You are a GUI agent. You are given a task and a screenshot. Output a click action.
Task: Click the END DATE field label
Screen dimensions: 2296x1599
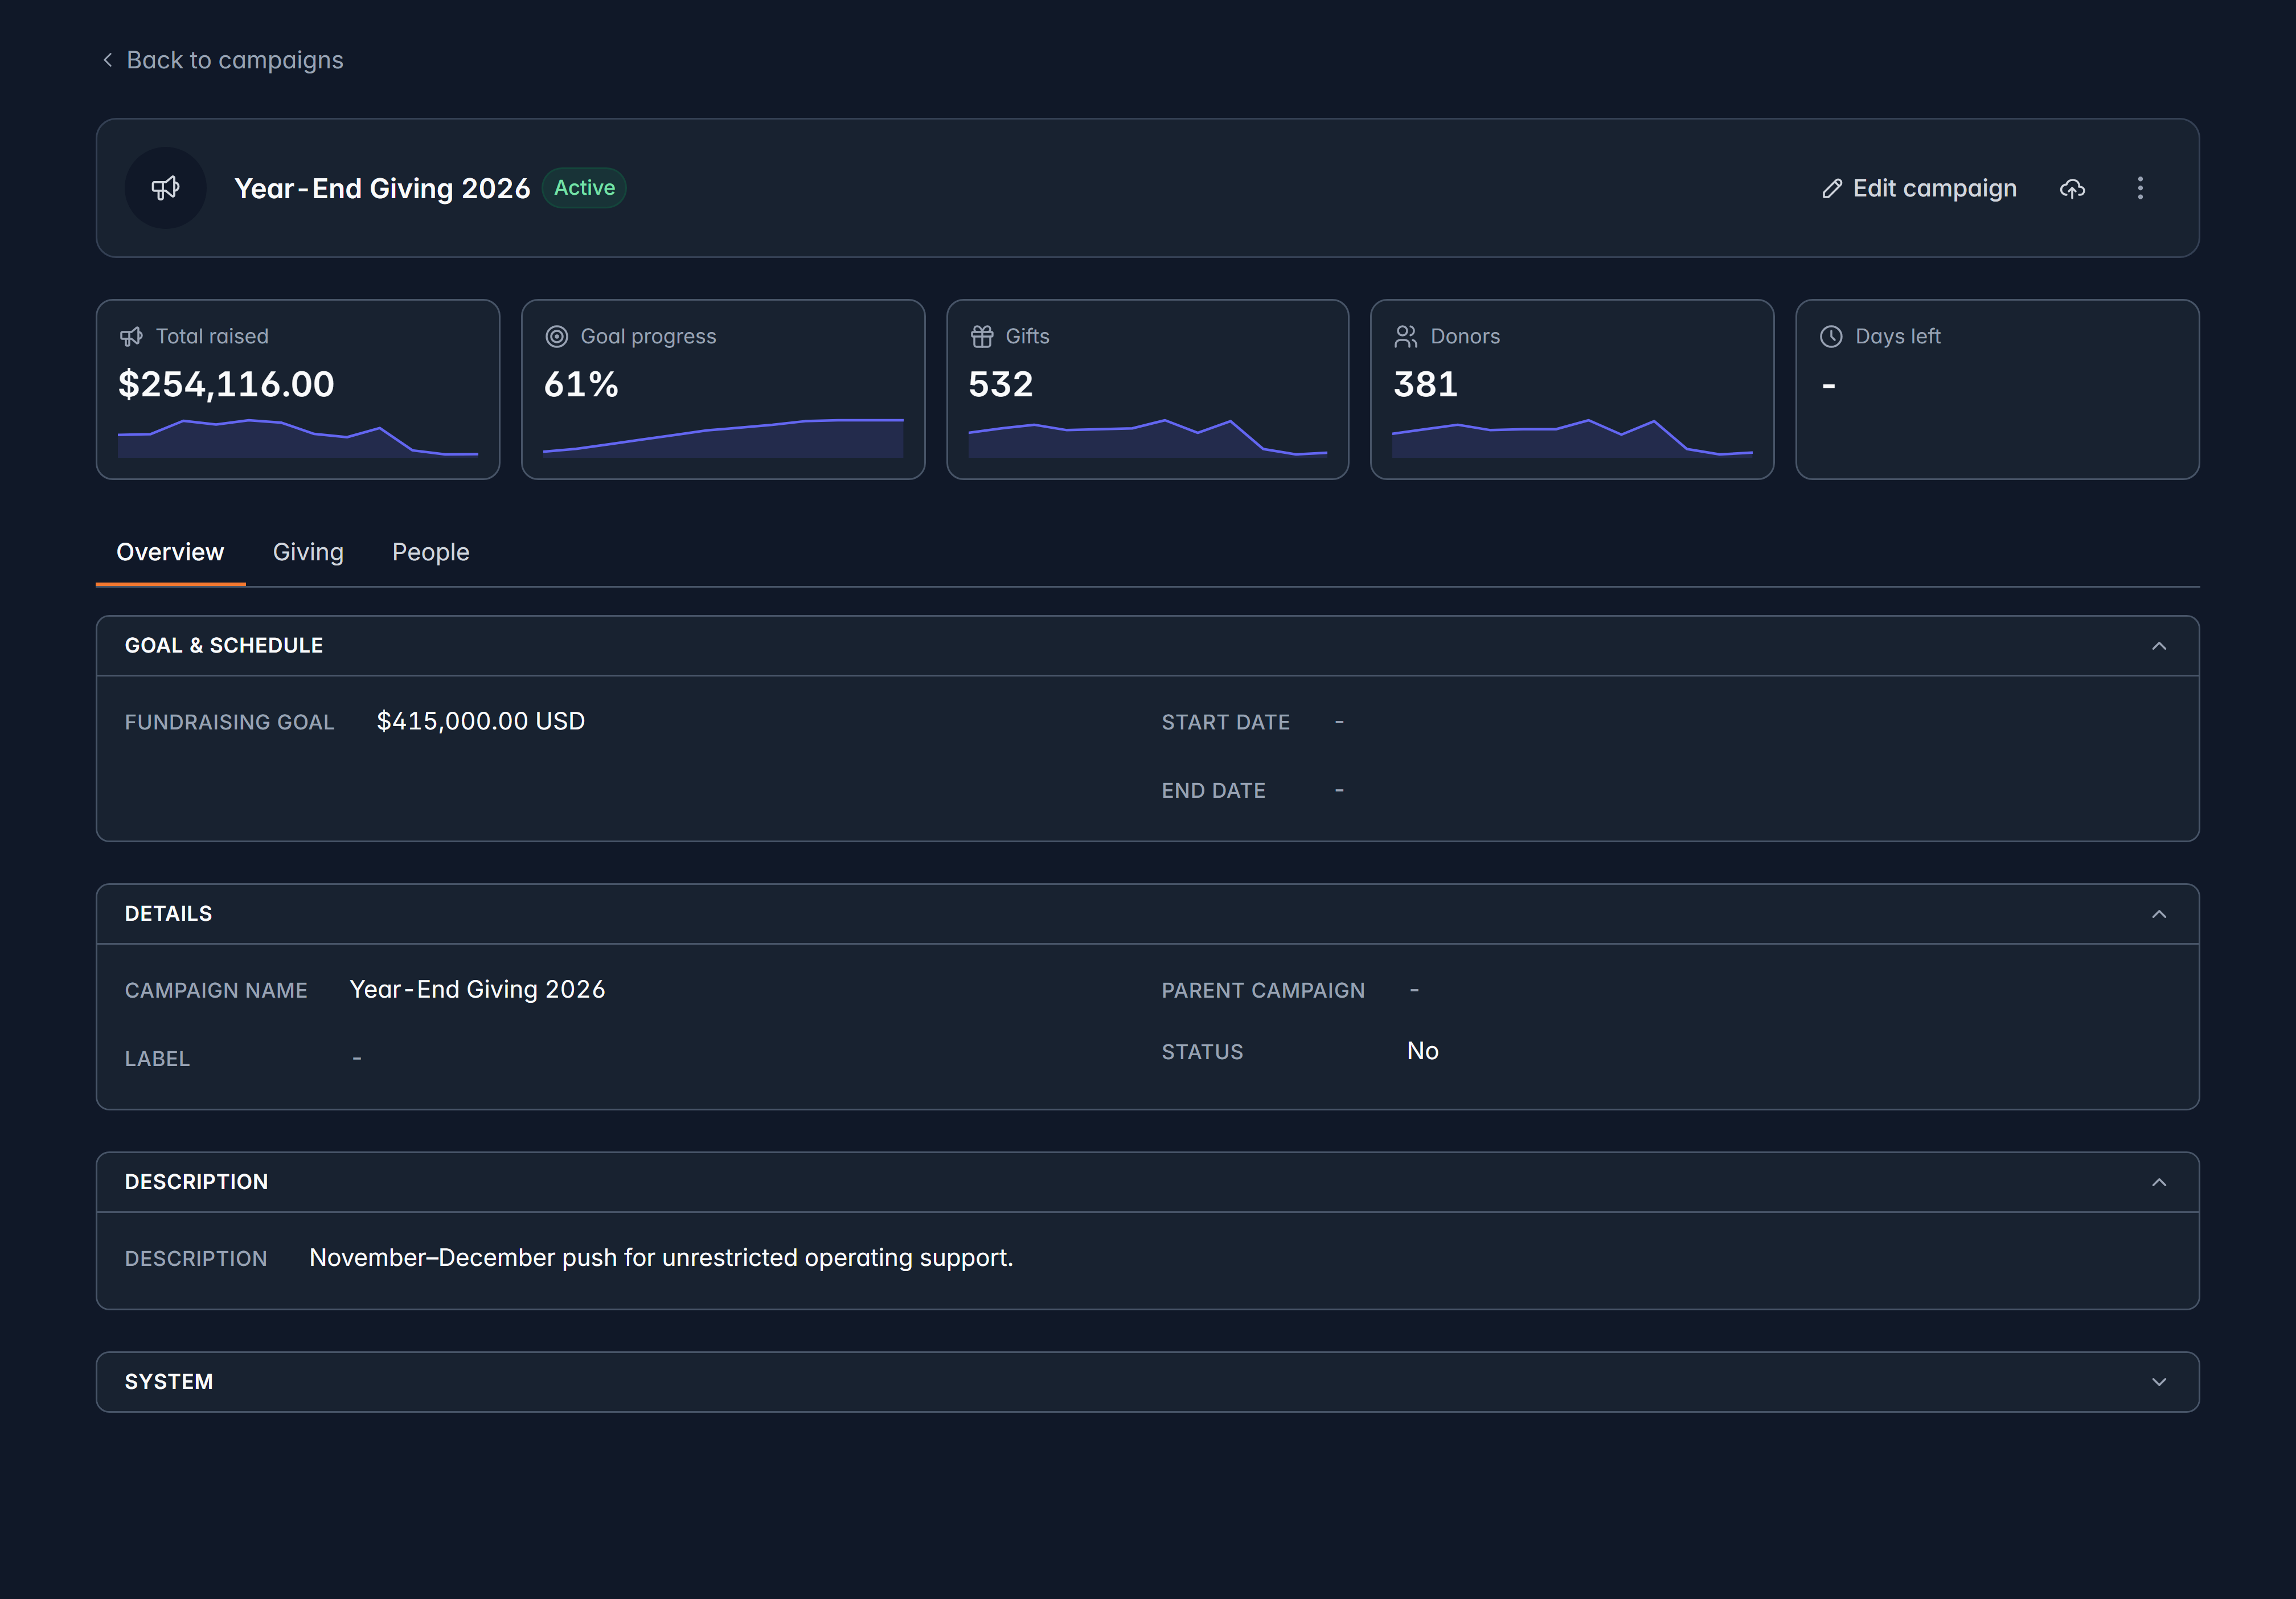1213,791
